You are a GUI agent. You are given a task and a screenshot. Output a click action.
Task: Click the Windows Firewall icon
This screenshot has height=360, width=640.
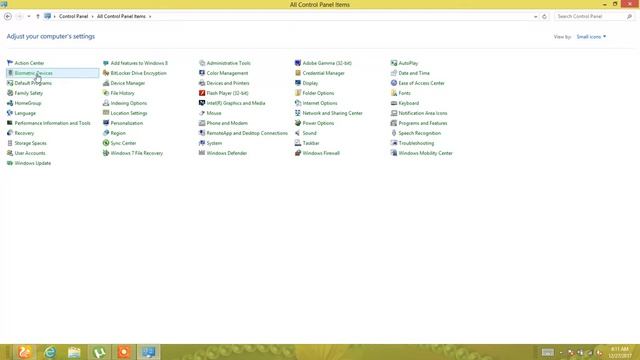click(298, 153)
